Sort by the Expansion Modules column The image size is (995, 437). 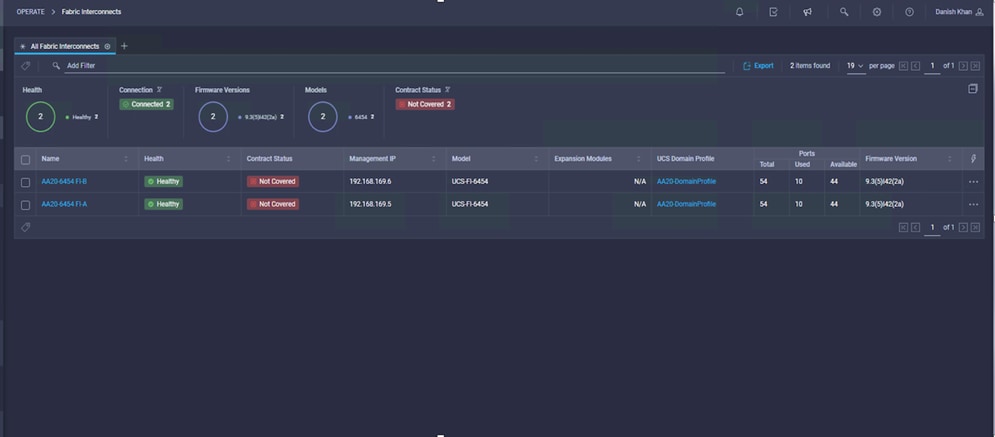(x=638, y=159)
